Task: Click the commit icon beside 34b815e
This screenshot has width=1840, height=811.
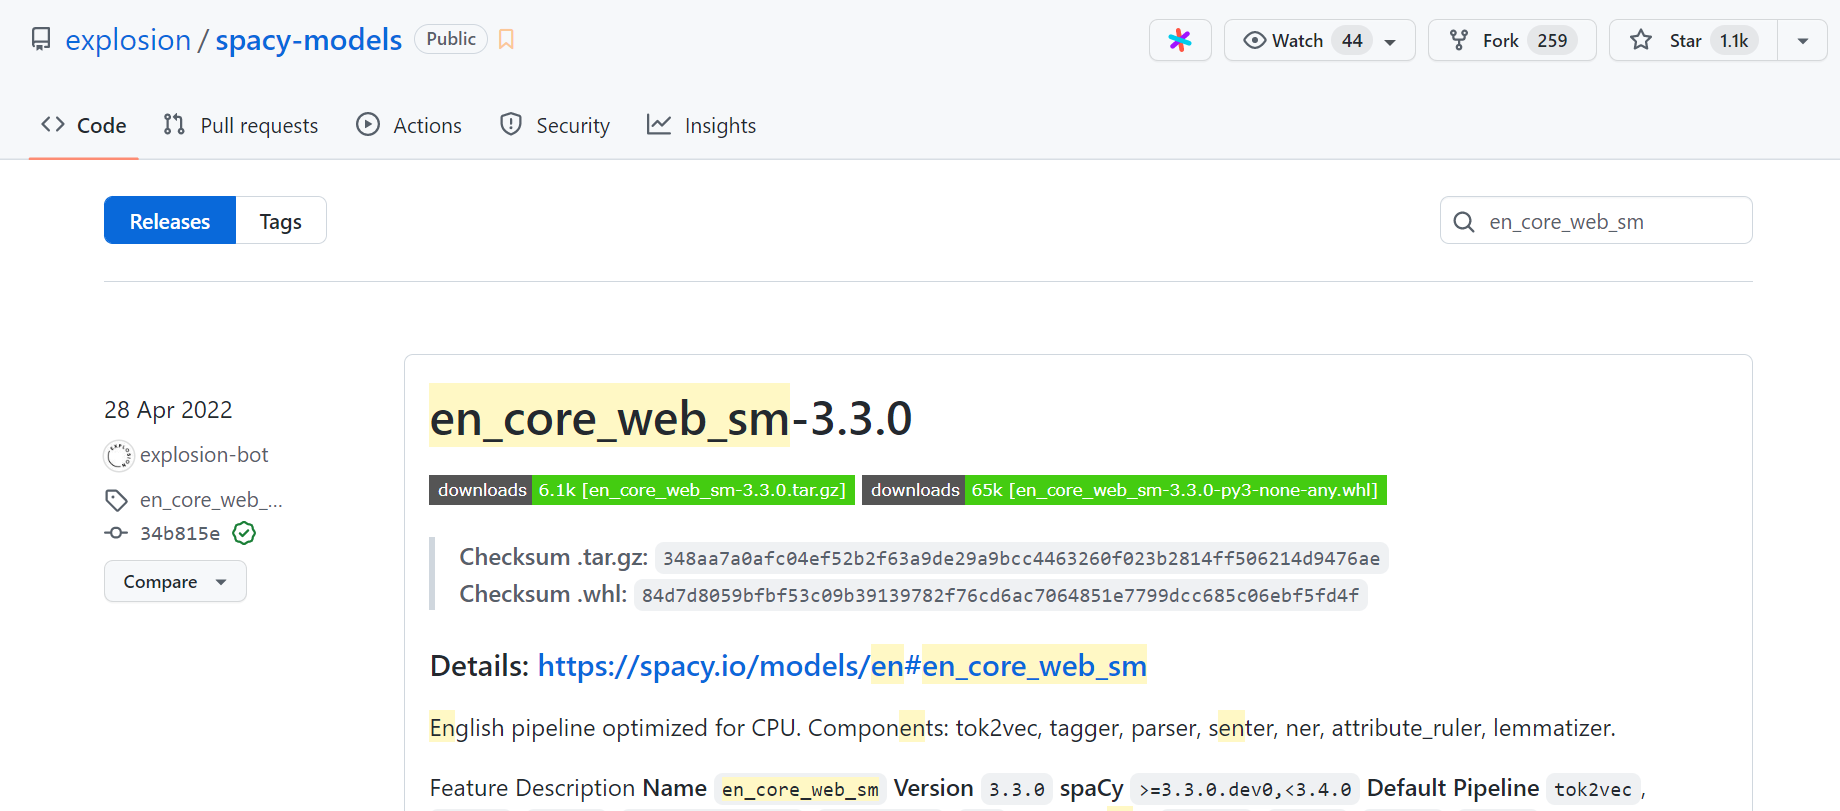Action: coord(116,533)
